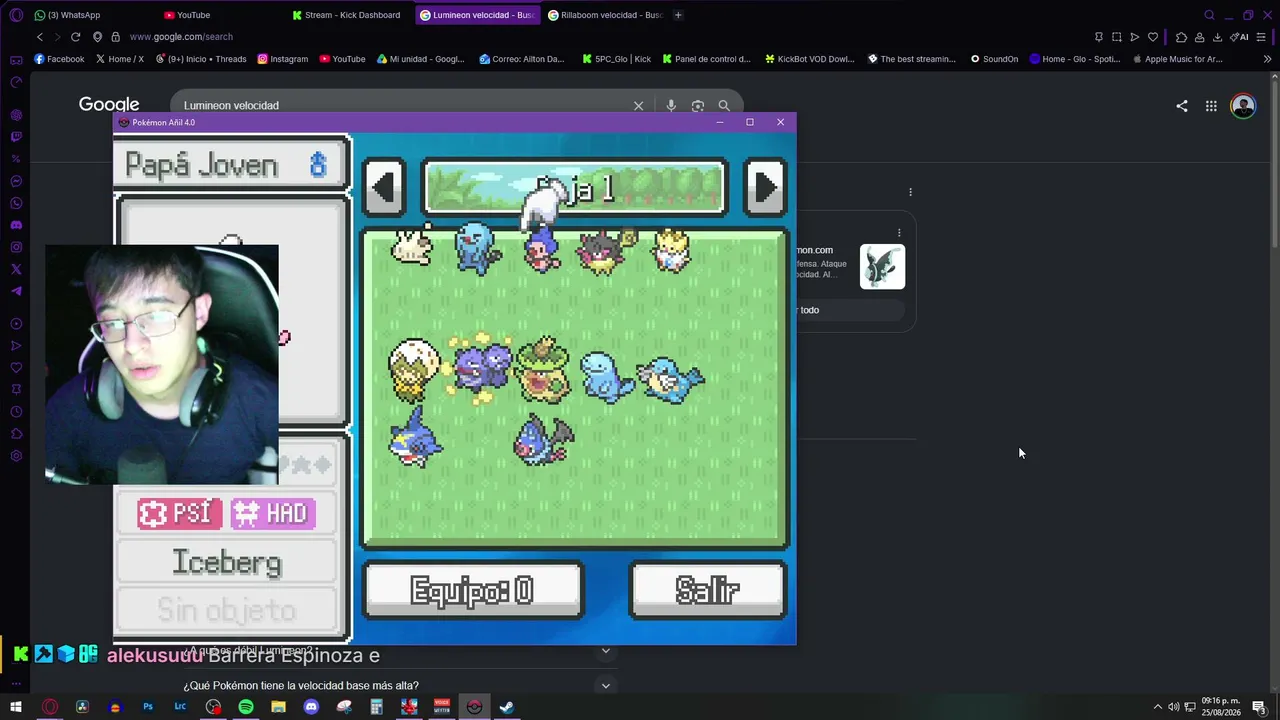The width and height of the screenshot is (1280, 720).
Task: Select the purple Weezing sprite in the box
Action: [481, 366]
